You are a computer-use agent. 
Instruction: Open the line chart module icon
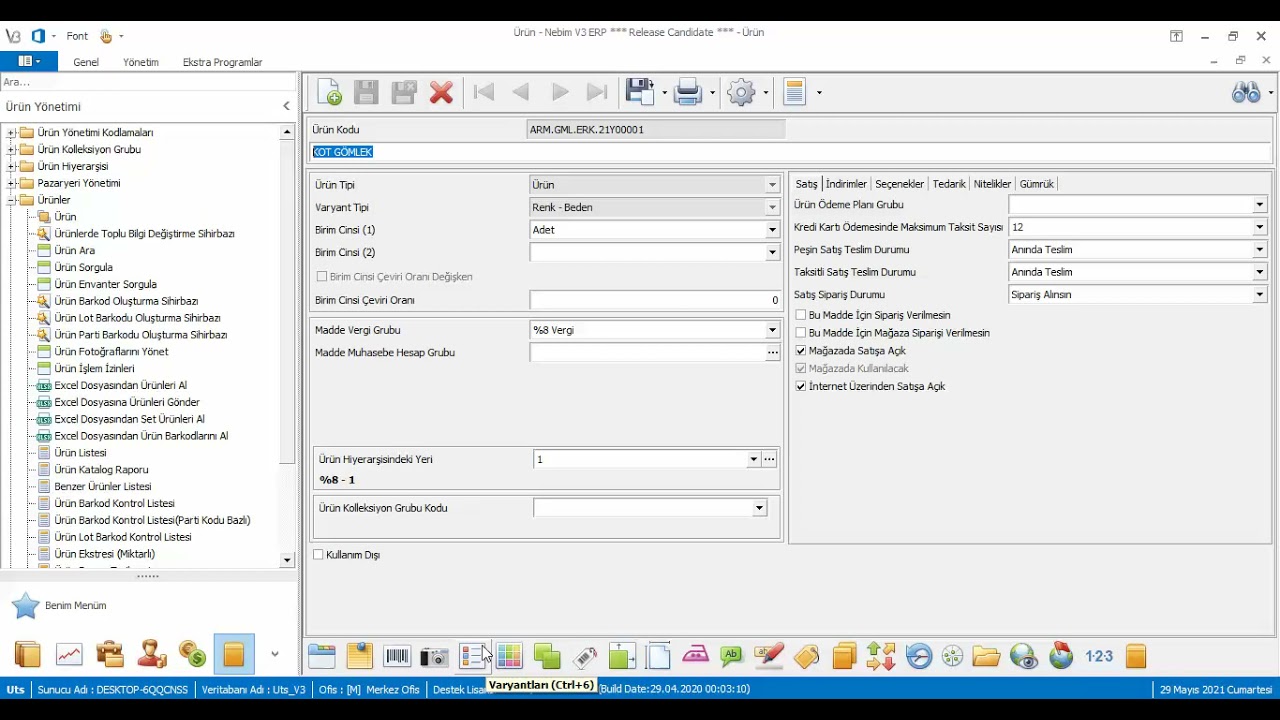(69, 655)
